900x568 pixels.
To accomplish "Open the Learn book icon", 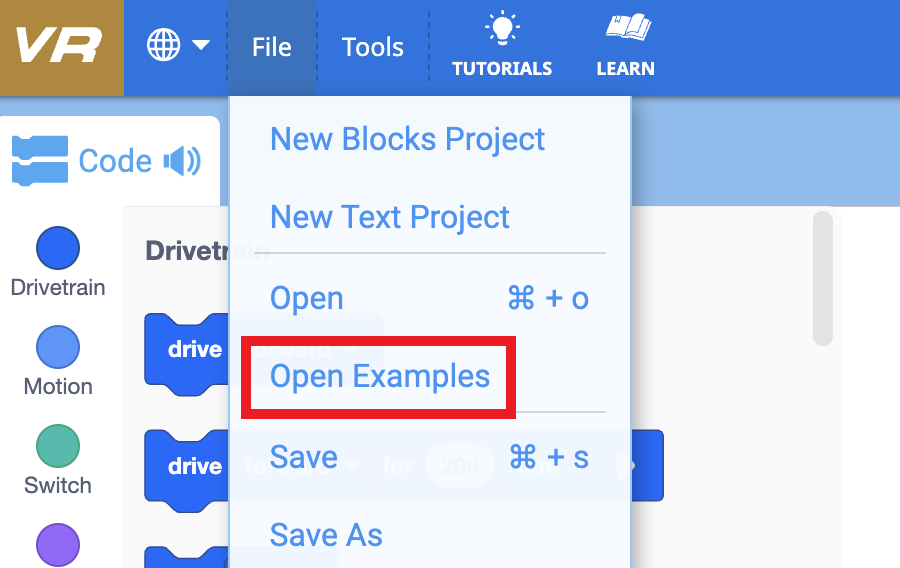I will [626, 30].
